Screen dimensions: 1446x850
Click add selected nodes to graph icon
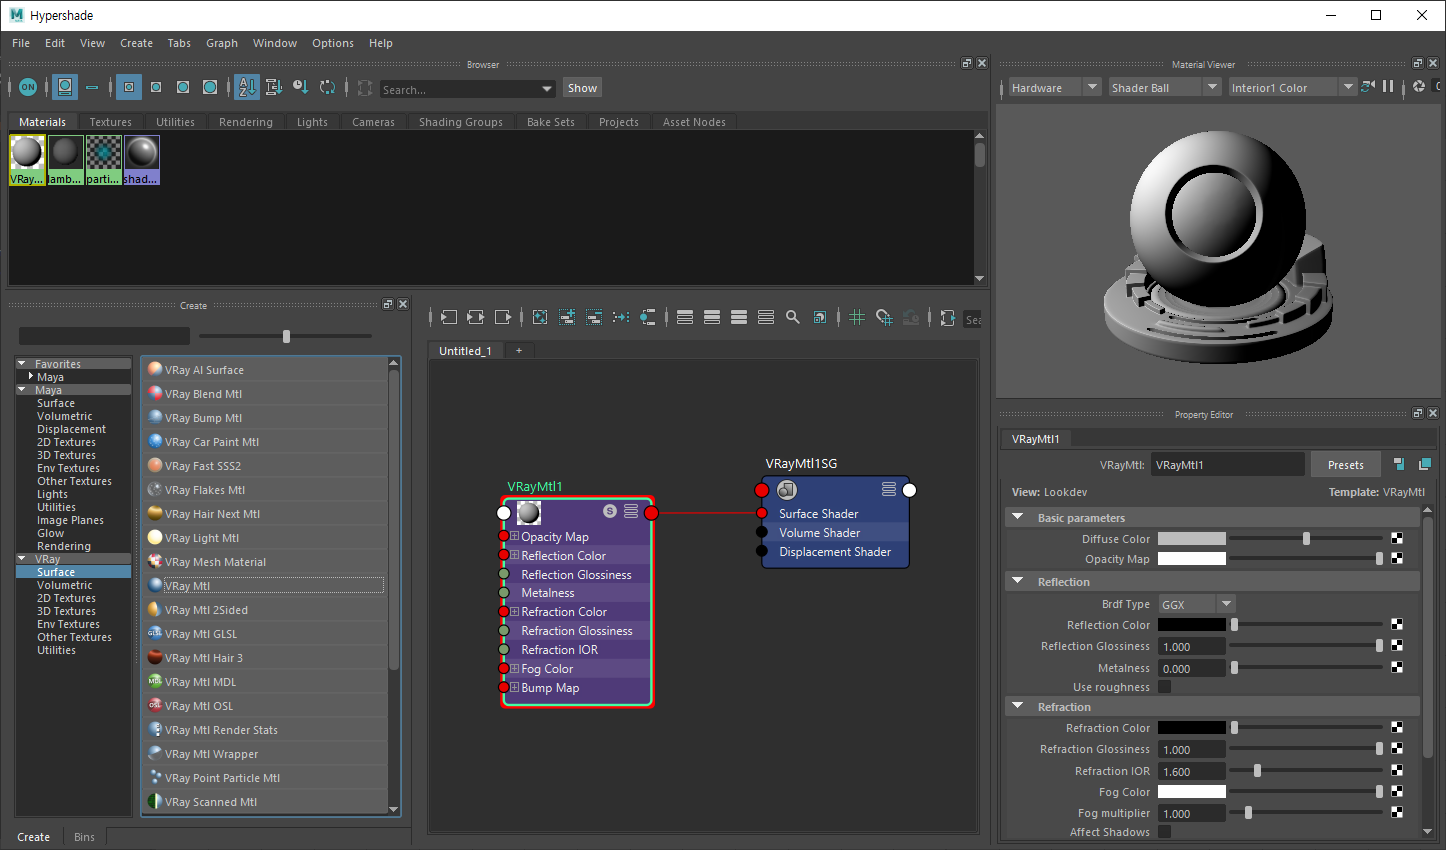(567, 317)
